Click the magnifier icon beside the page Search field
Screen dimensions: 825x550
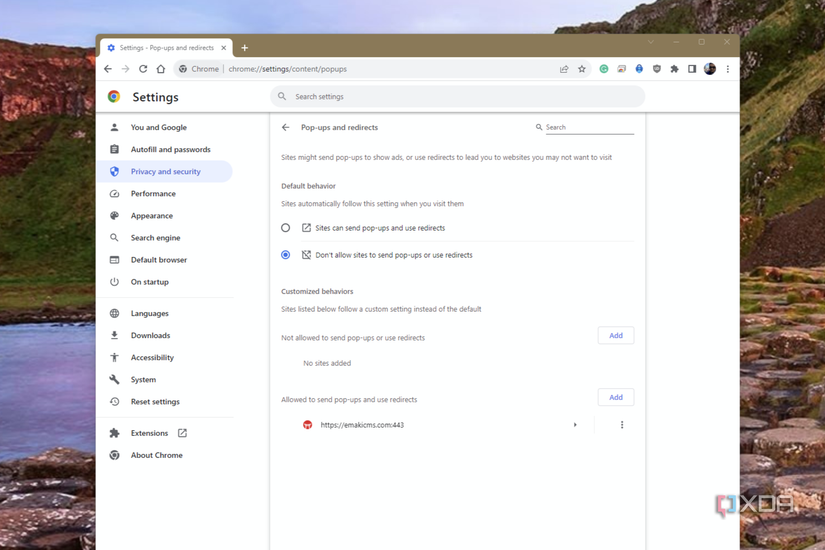click(x=539, y=127)
